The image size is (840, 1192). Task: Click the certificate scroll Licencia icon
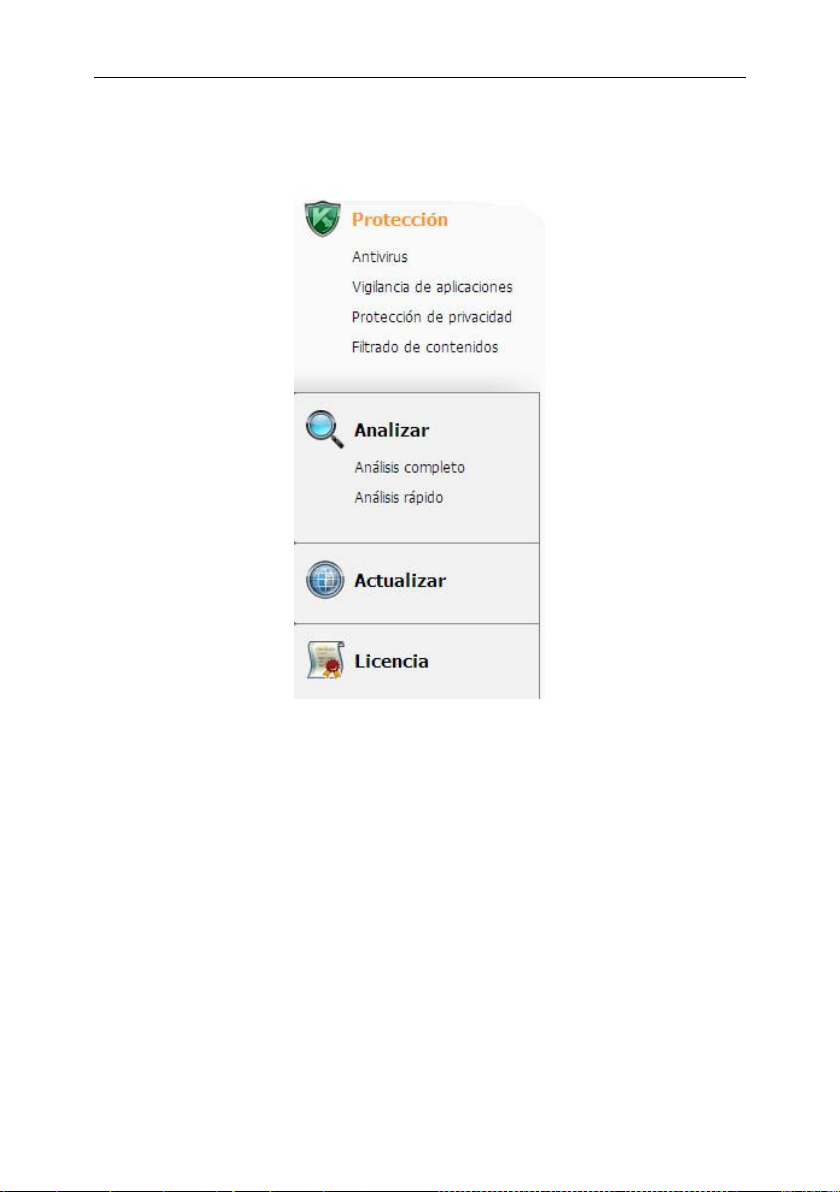[x=325, y=660]
